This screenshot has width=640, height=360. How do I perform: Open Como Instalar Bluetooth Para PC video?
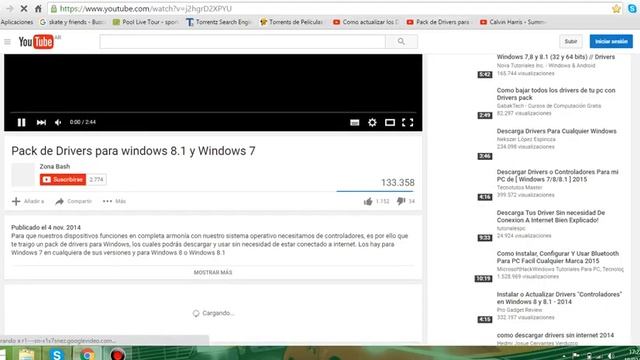click(558, 257)
